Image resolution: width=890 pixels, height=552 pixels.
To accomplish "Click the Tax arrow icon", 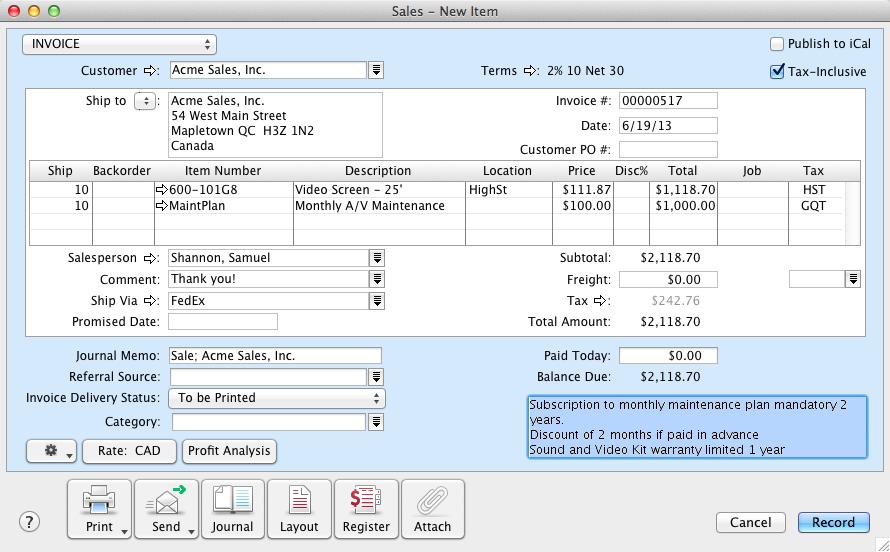I will (x=600, y=301).
